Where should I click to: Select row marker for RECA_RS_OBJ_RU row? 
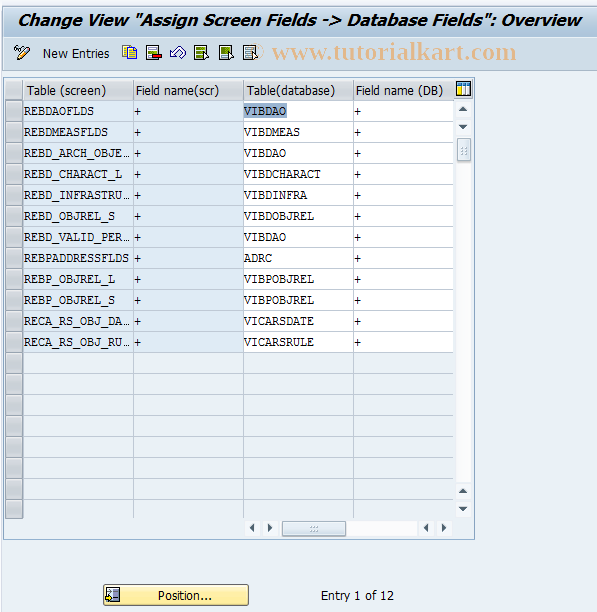tap(14, 342)
